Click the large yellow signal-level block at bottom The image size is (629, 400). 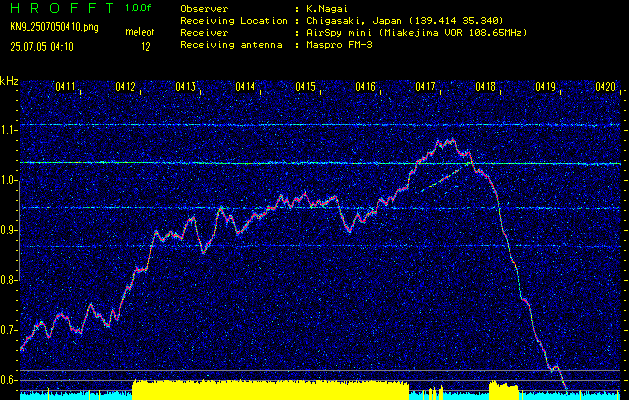point(270,390)
